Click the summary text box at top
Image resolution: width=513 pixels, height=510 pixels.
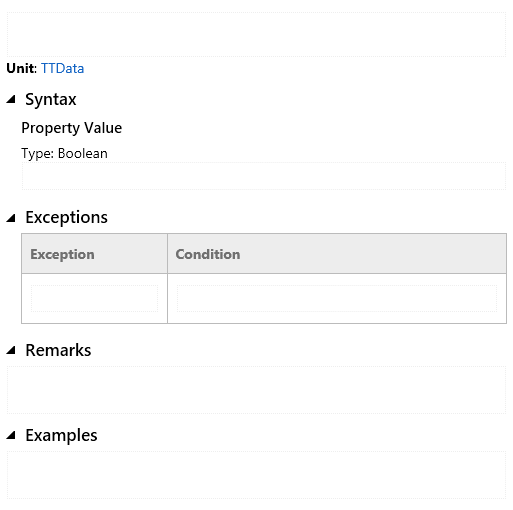click(x=256, y=34)
